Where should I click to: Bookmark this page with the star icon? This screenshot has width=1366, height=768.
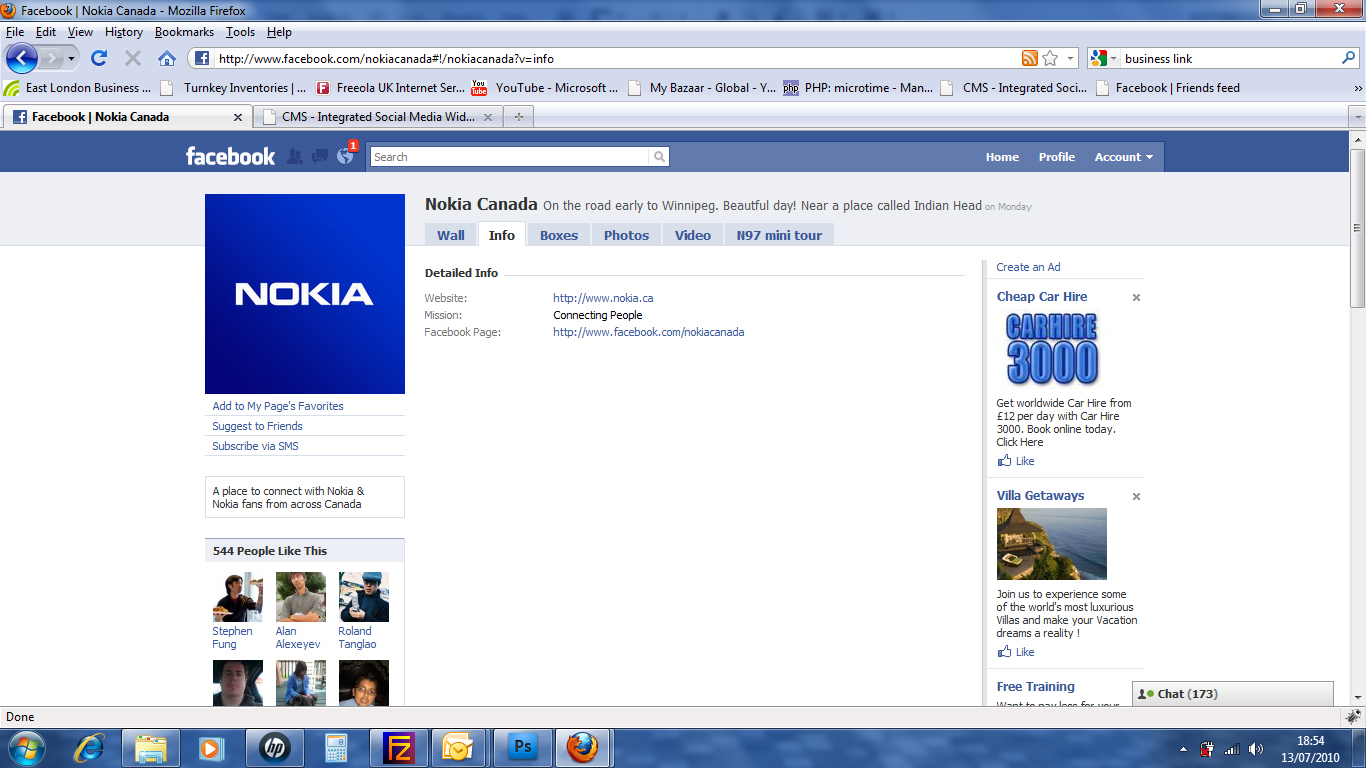[1050, 58]
